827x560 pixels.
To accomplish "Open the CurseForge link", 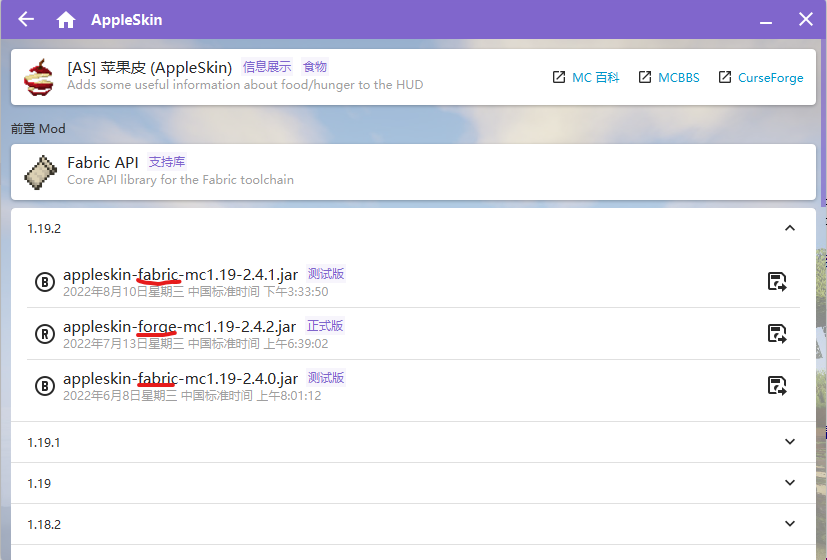I will 760,77.
